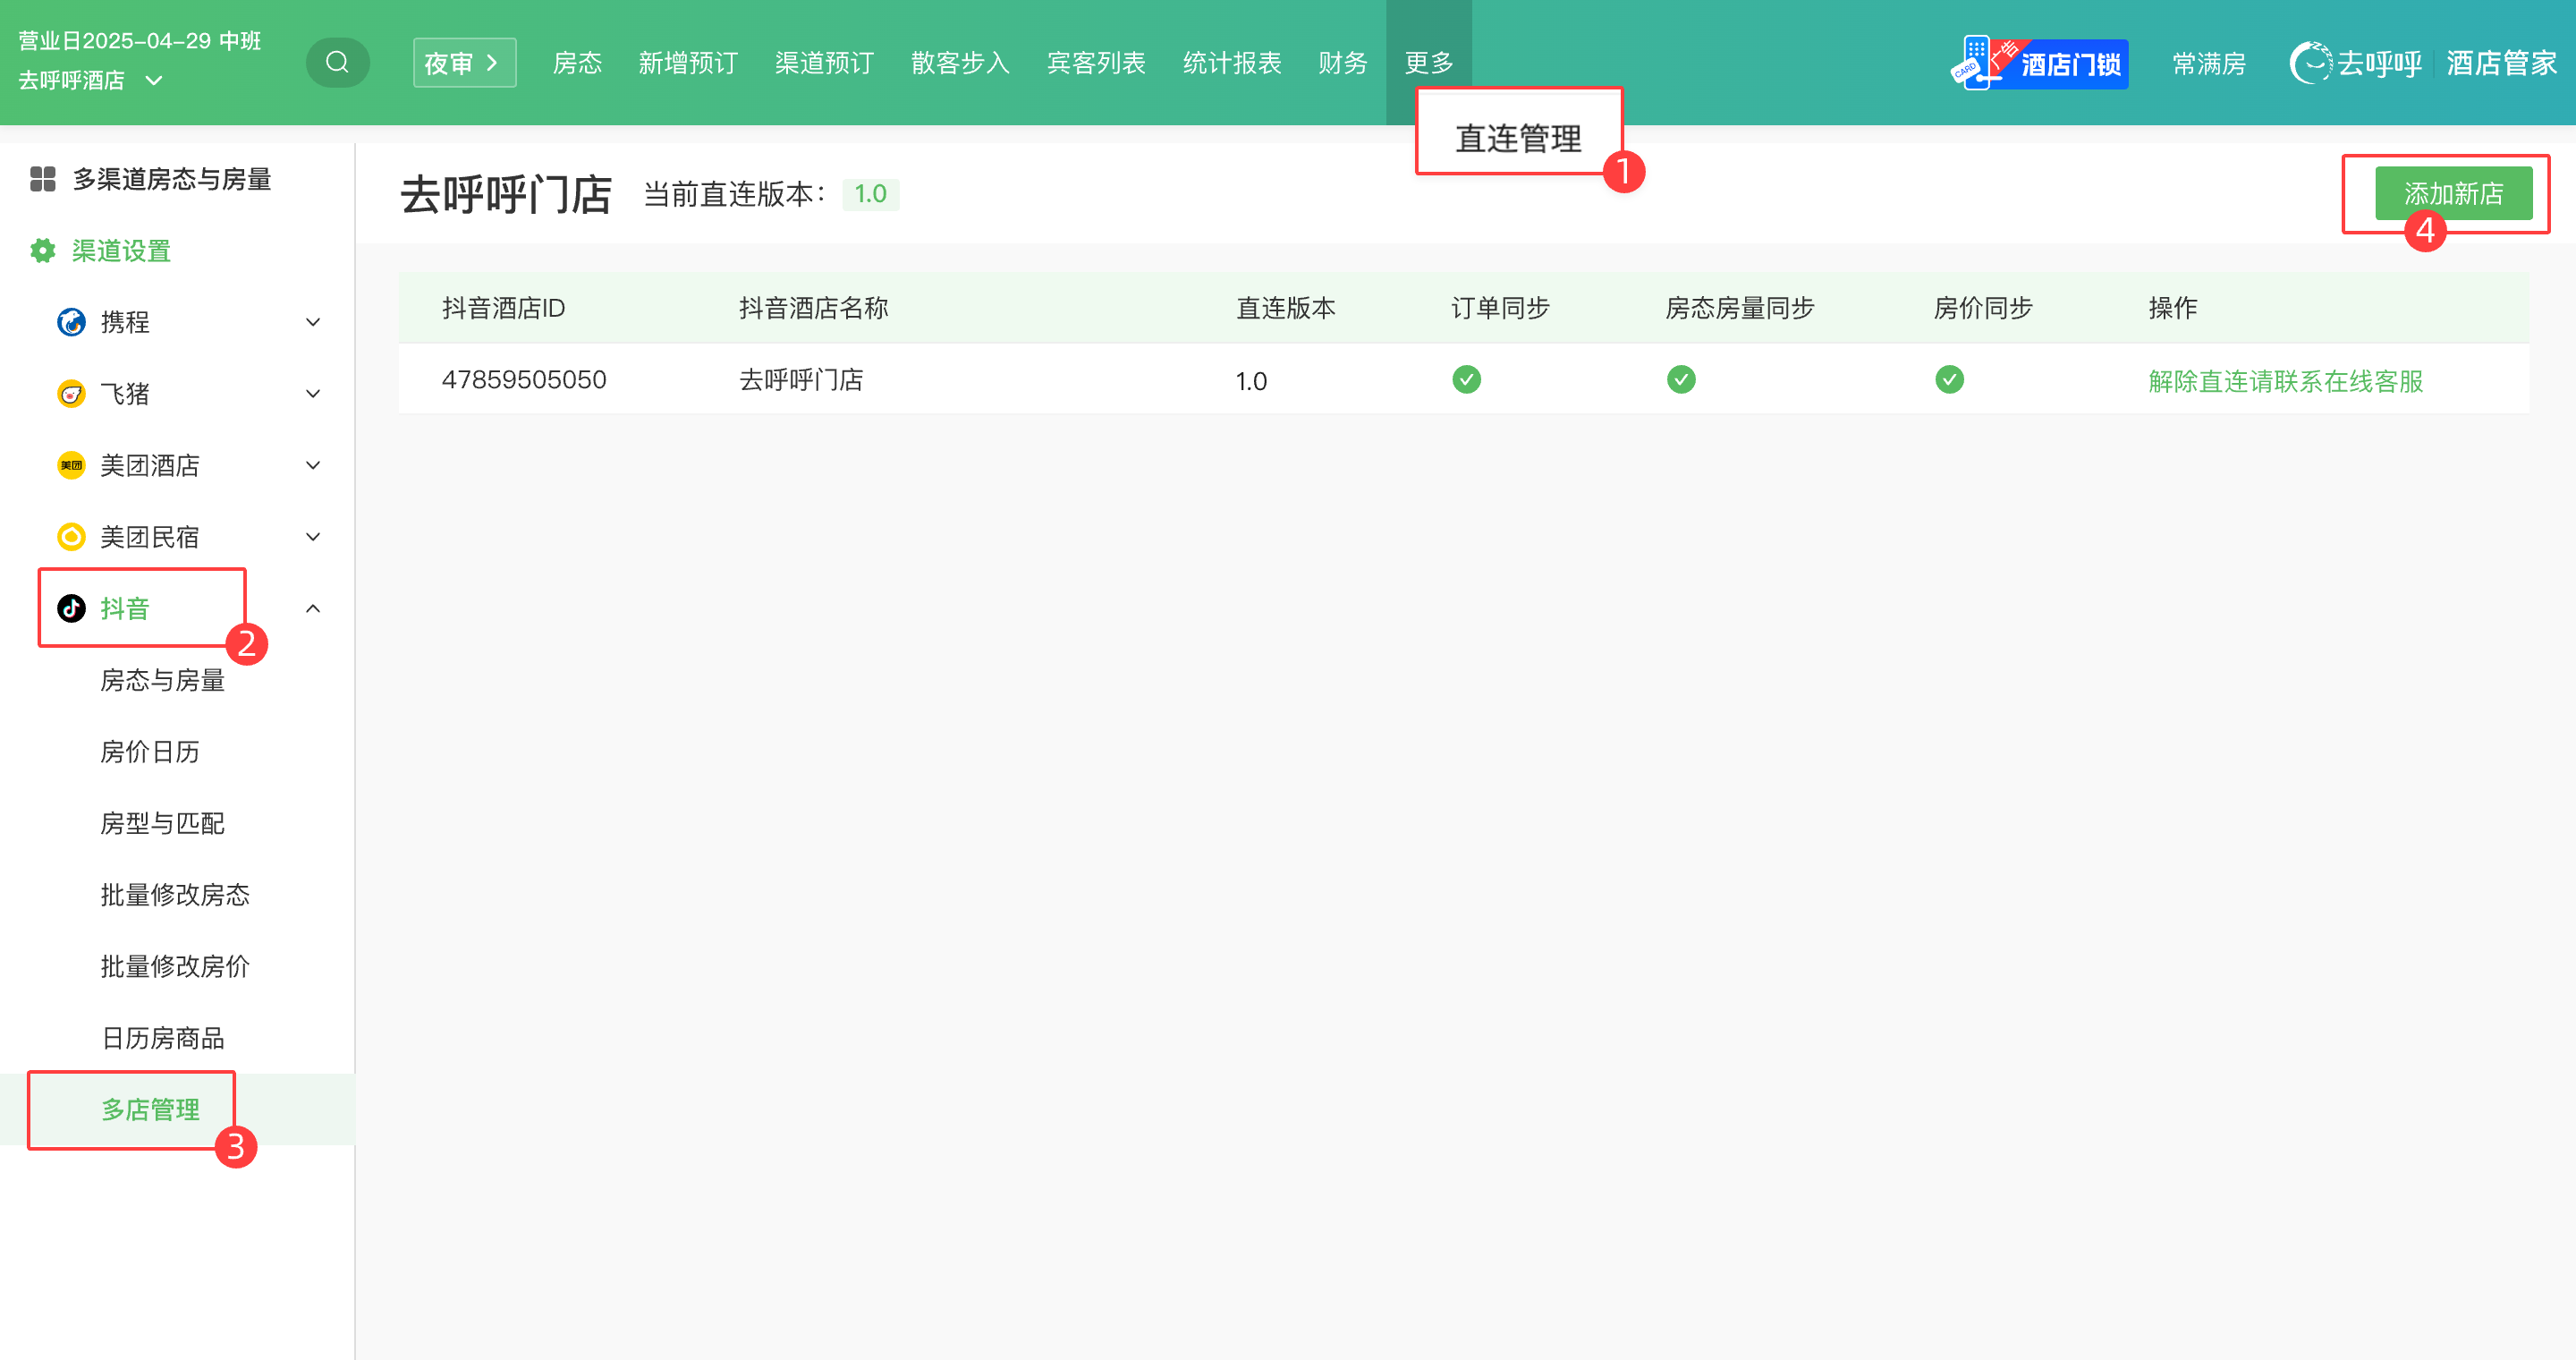Open the 统计报表 menu
The image size is (2576, 1360).
(1231, 63)
